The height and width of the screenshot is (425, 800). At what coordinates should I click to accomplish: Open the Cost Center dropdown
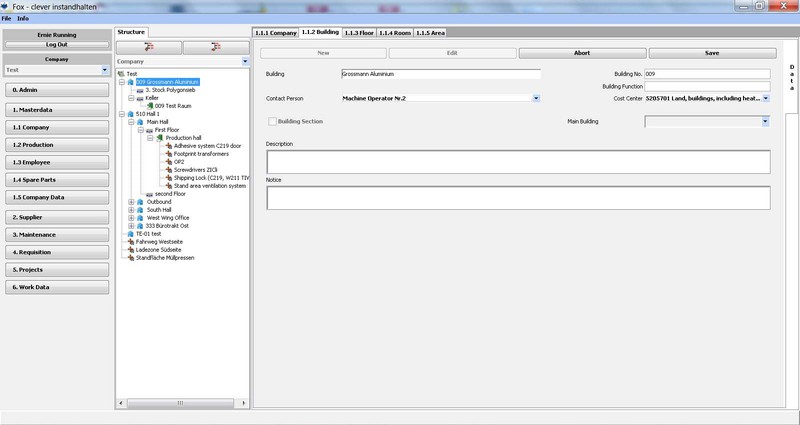coord(766,98)
